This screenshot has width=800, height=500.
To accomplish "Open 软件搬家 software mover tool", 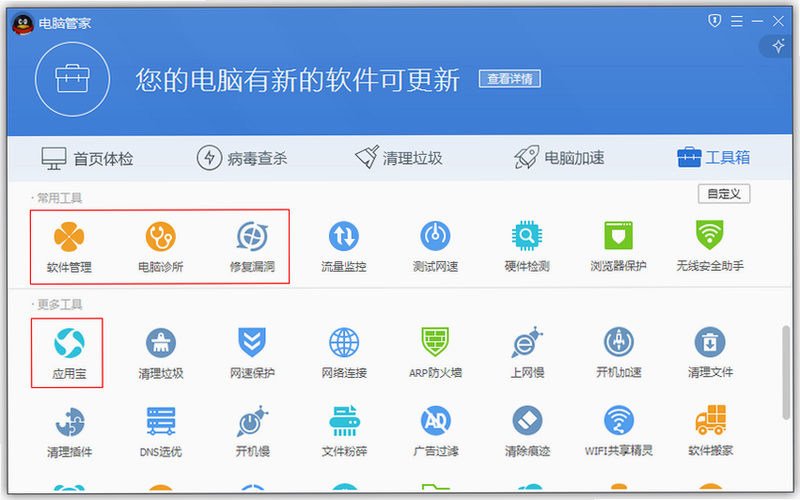I will point(710,432).
